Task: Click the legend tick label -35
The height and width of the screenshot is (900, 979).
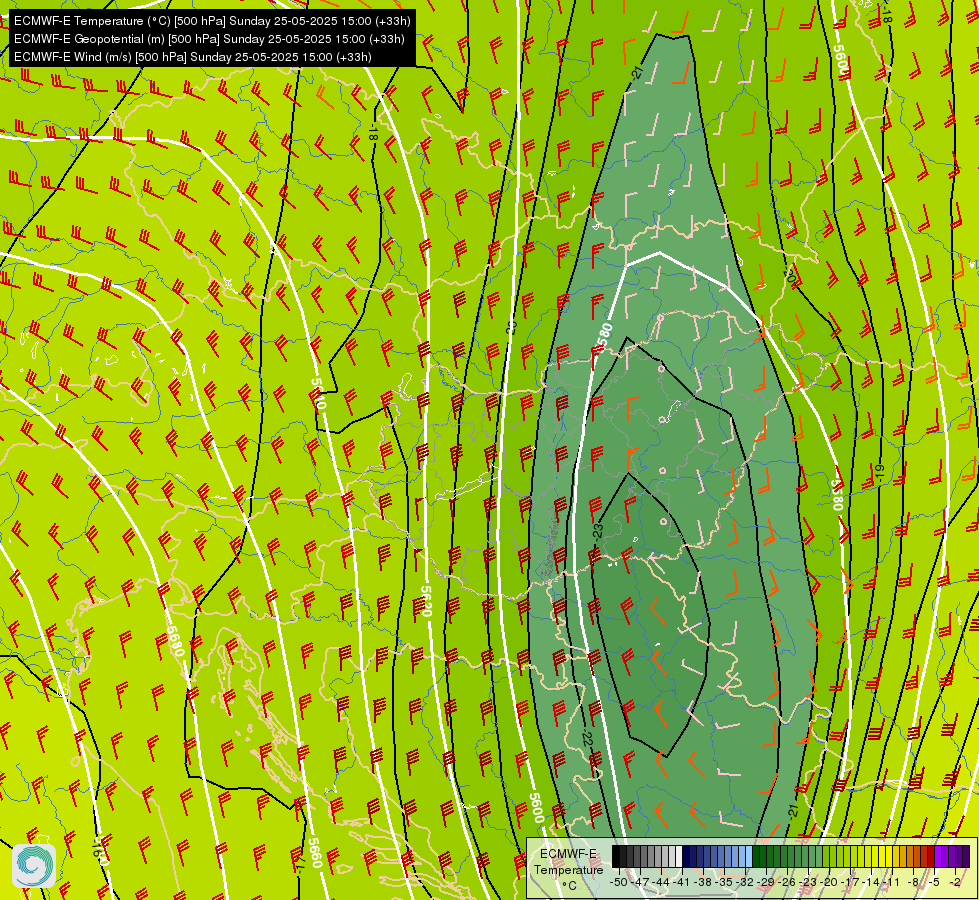Action: pos(724,882)
